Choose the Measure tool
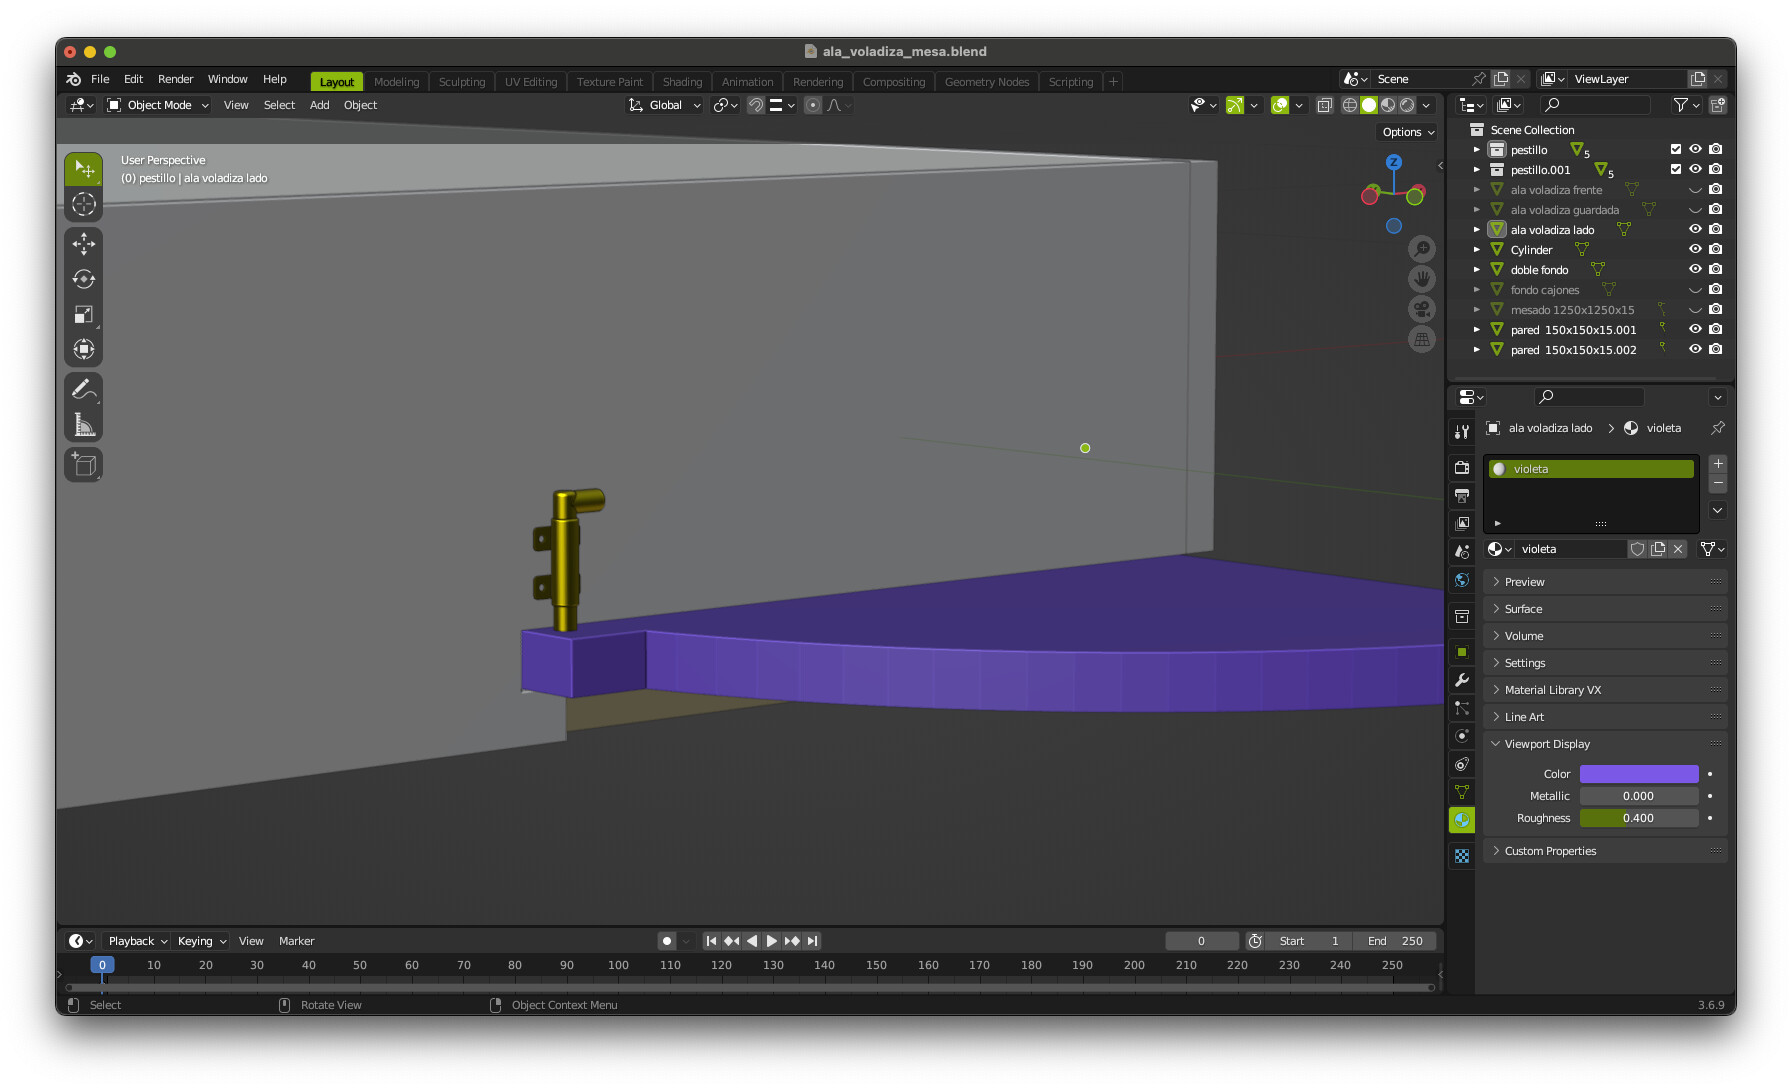The image size is (1792, 1089). coord(84,425)
